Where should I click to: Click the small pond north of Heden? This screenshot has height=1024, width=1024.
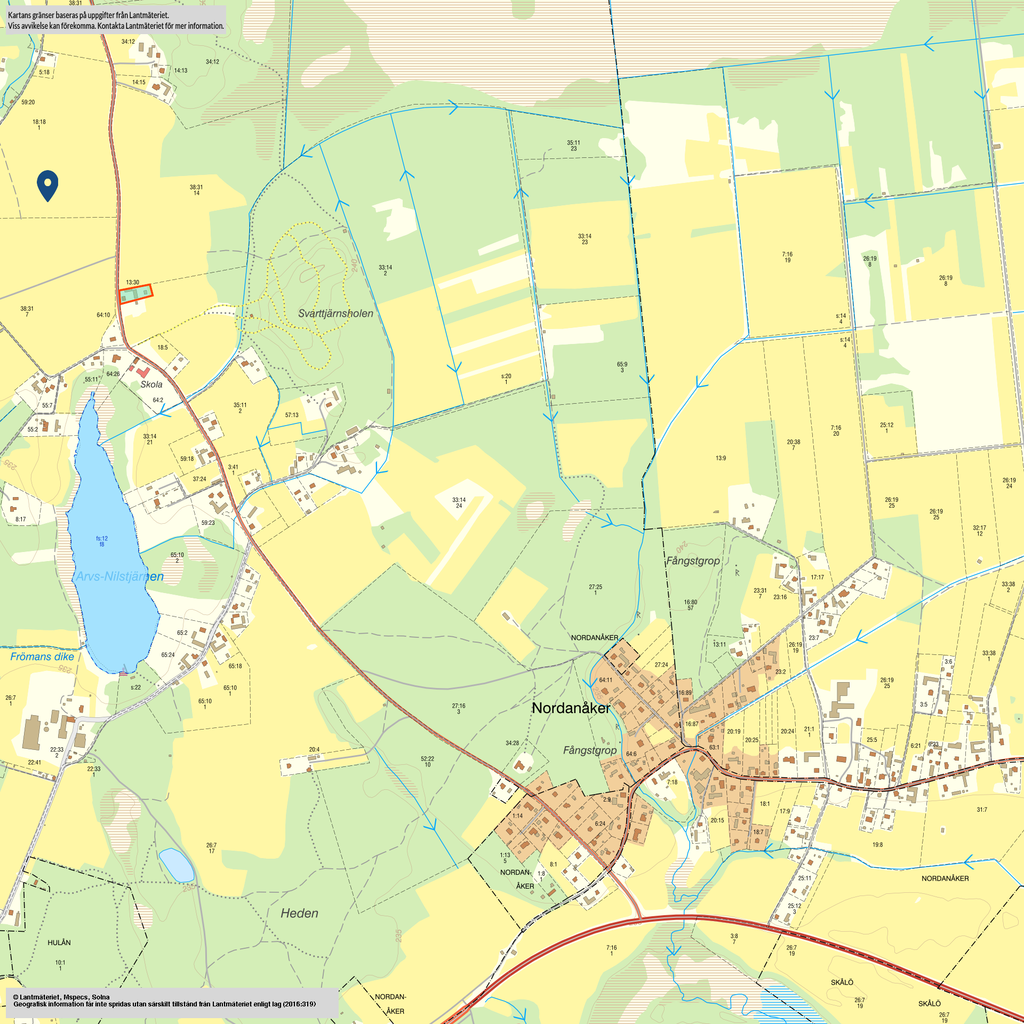pyautogui.click(x=177, y=865)
